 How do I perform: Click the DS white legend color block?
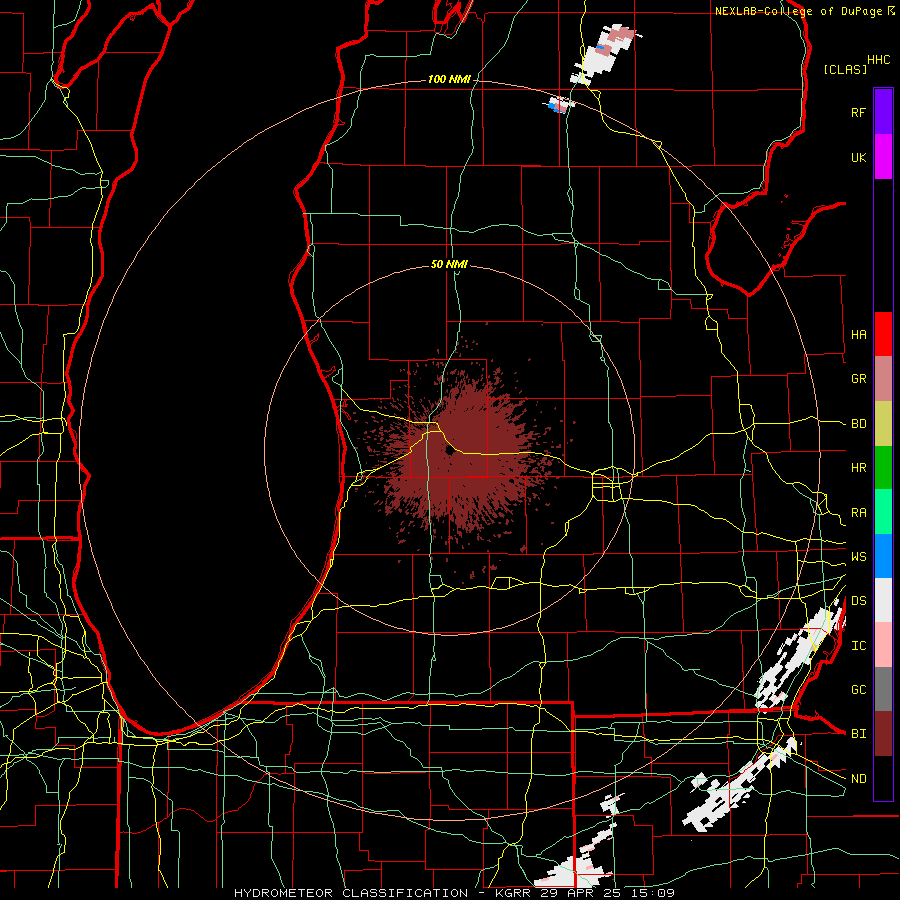pos(883,600)
